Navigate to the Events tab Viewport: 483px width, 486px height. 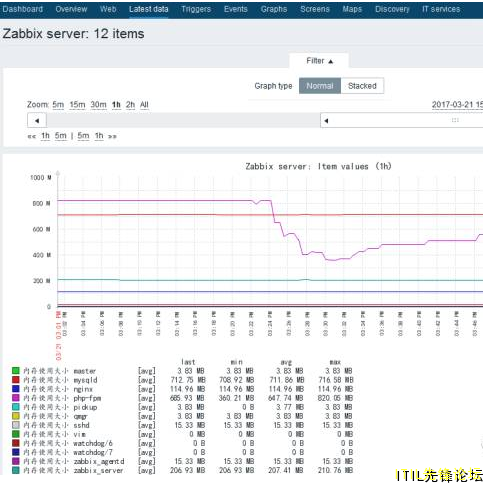236,9
